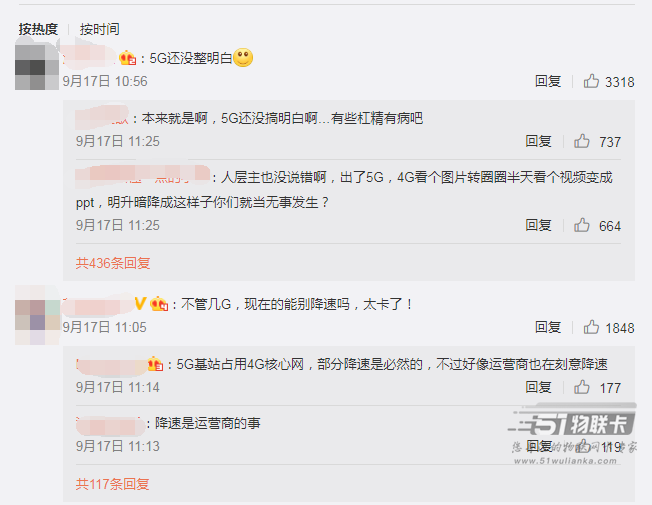Switch to 按时间 sorting tab
Screen dimensions: 652x505
click(99, 29)
